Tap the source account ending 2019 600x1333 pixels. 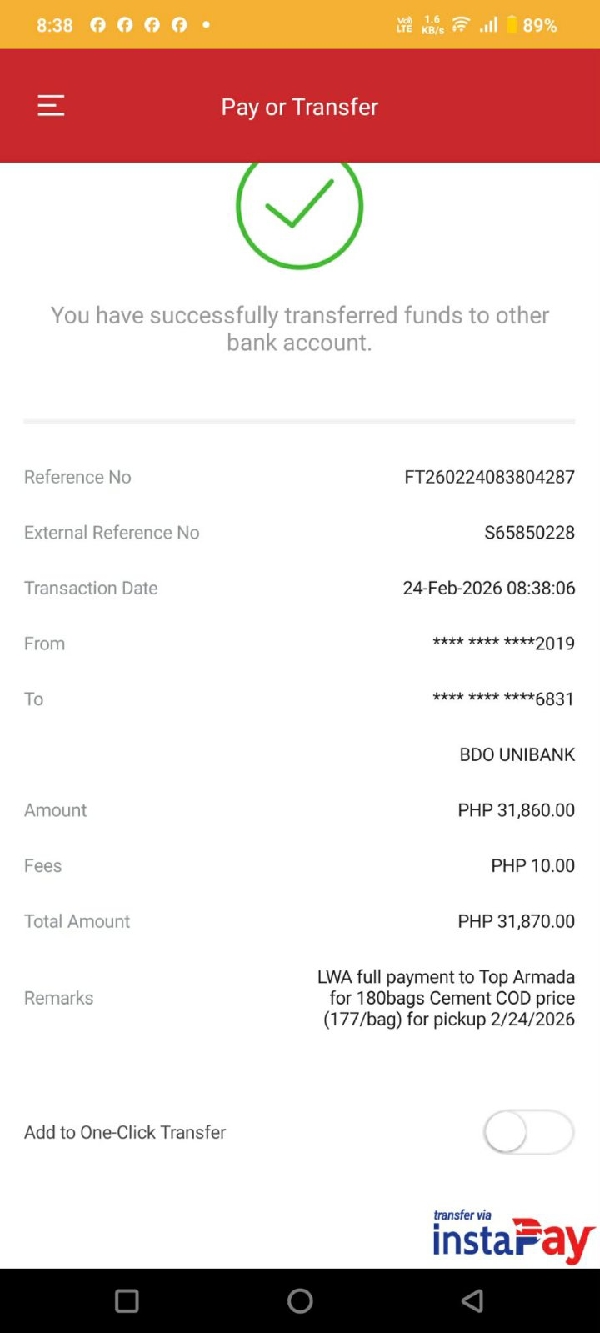503,643
